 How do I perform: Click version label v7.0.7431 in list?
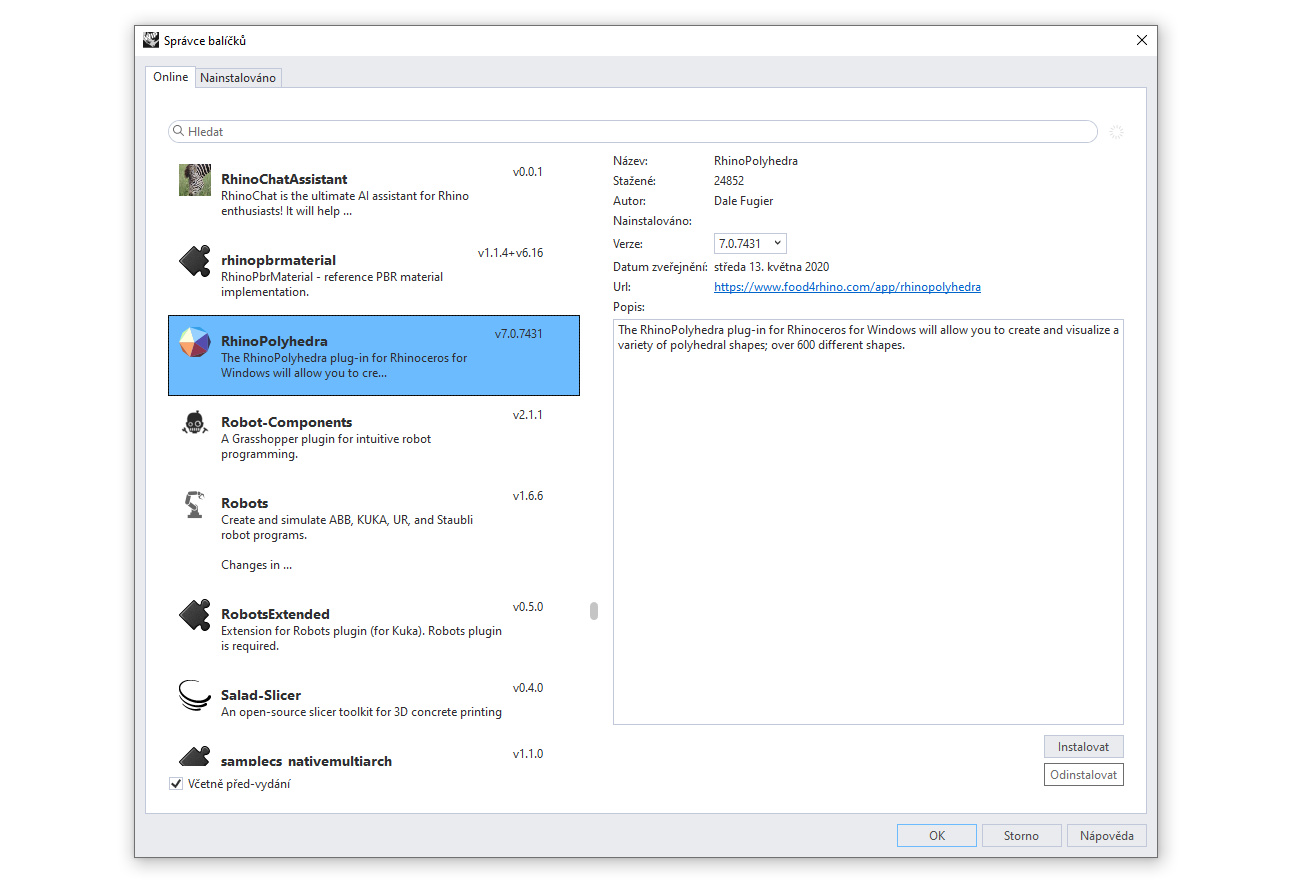coord(519,334)
